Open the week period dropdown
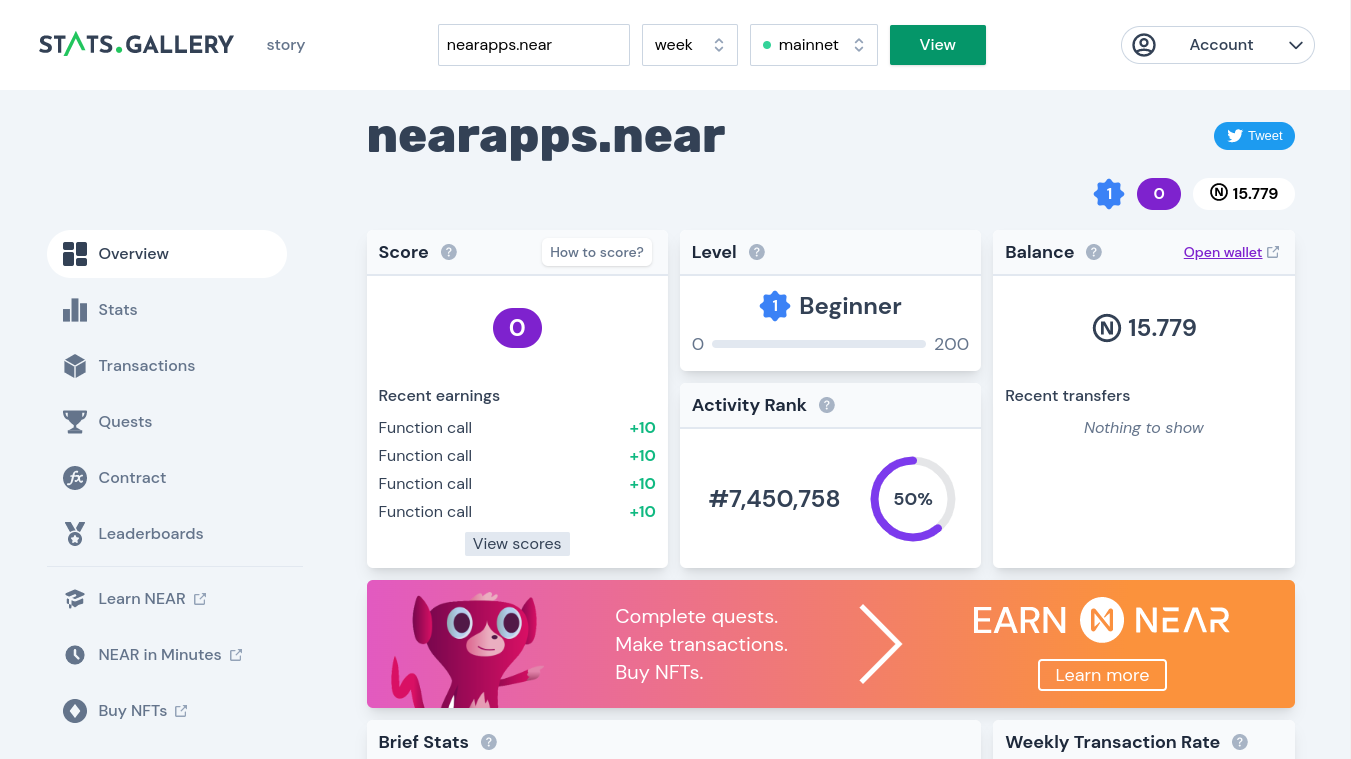This screenshot has width=1351, height=759. 690,45
